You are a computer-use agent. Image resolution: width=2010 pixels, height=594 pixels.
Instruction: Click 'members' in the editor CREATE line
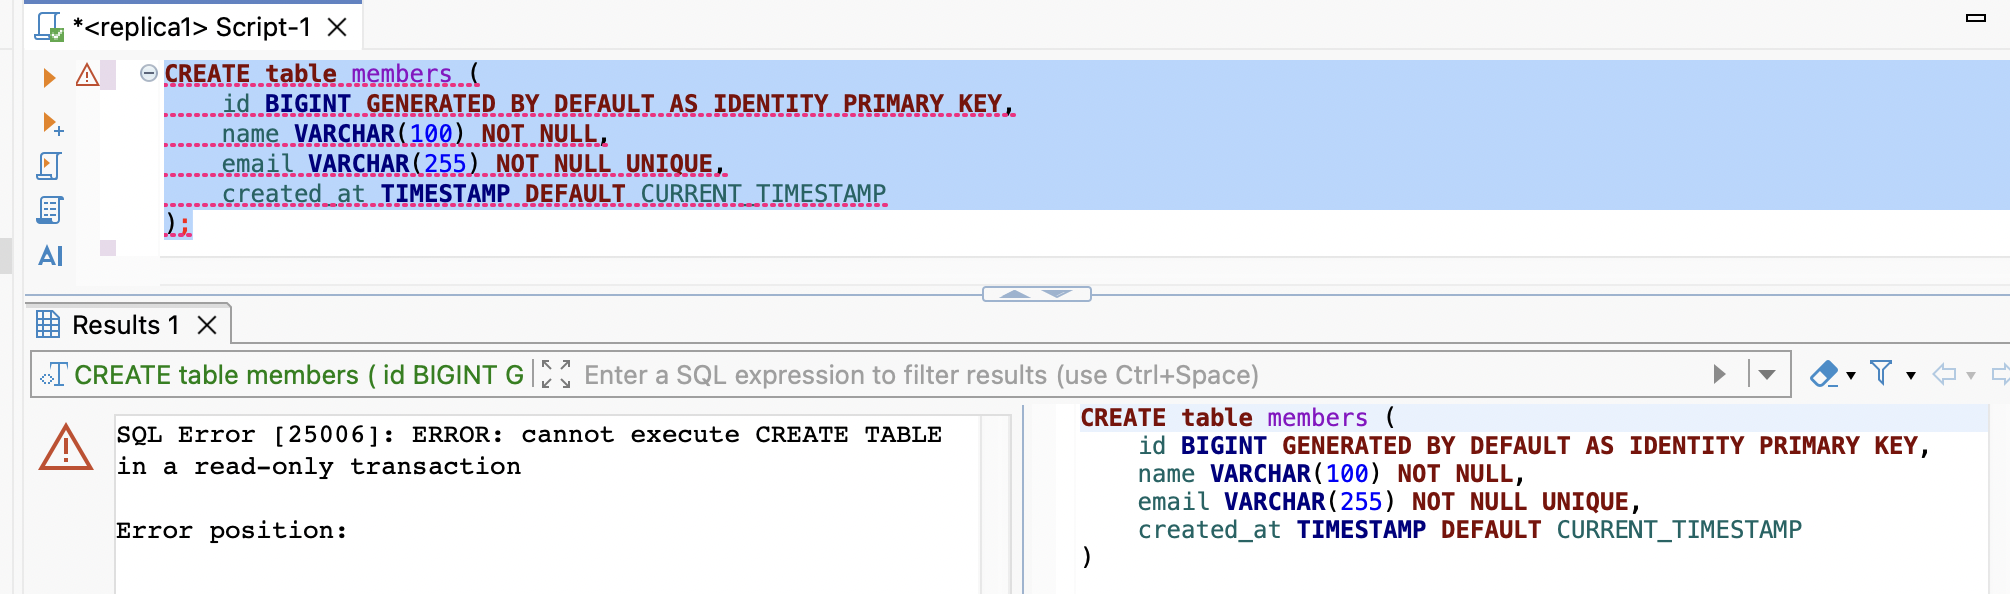pos(402,74)
